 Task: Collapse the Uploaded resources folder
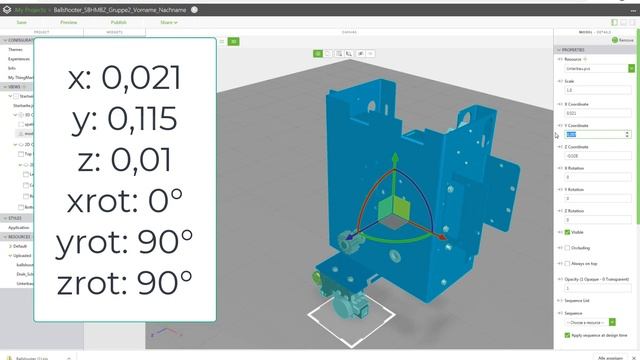pos(10,256)
